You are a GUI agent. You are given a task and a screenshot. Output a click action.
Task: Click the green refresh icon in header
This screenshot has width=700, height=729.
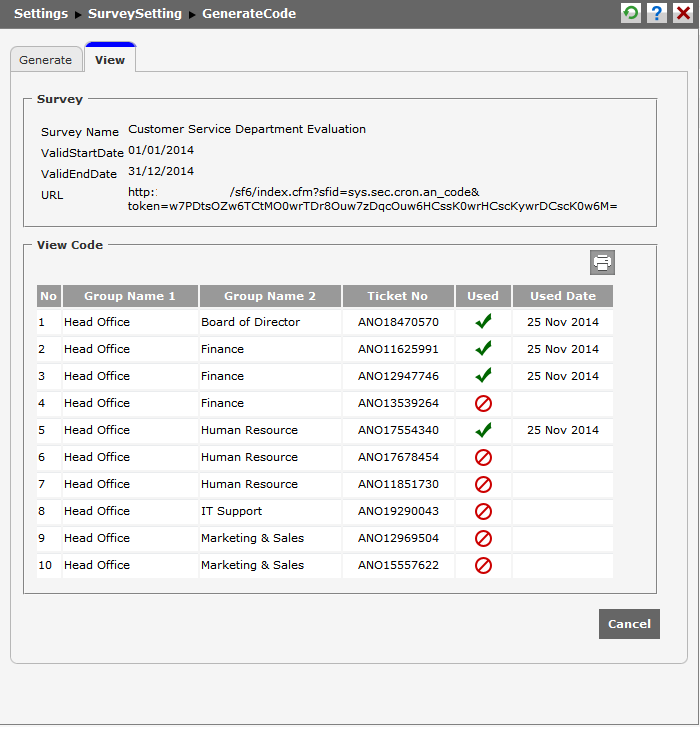pyautogui.click(x=631, y=14)
